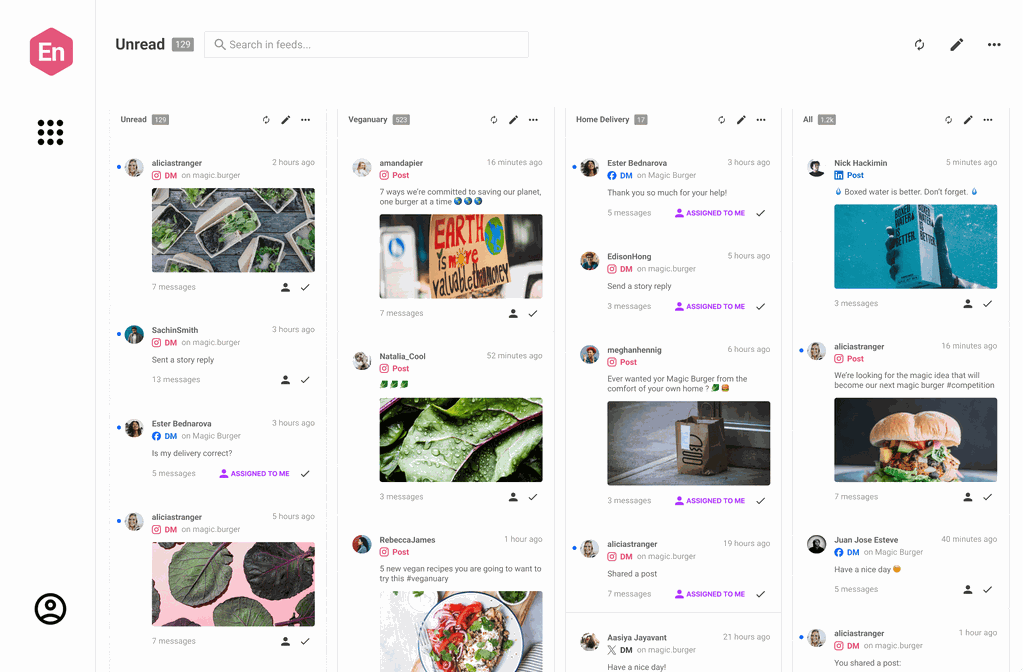Refresh the Unread column feed
Screen dimensions: 1024x672
click(x=266, y=120)
